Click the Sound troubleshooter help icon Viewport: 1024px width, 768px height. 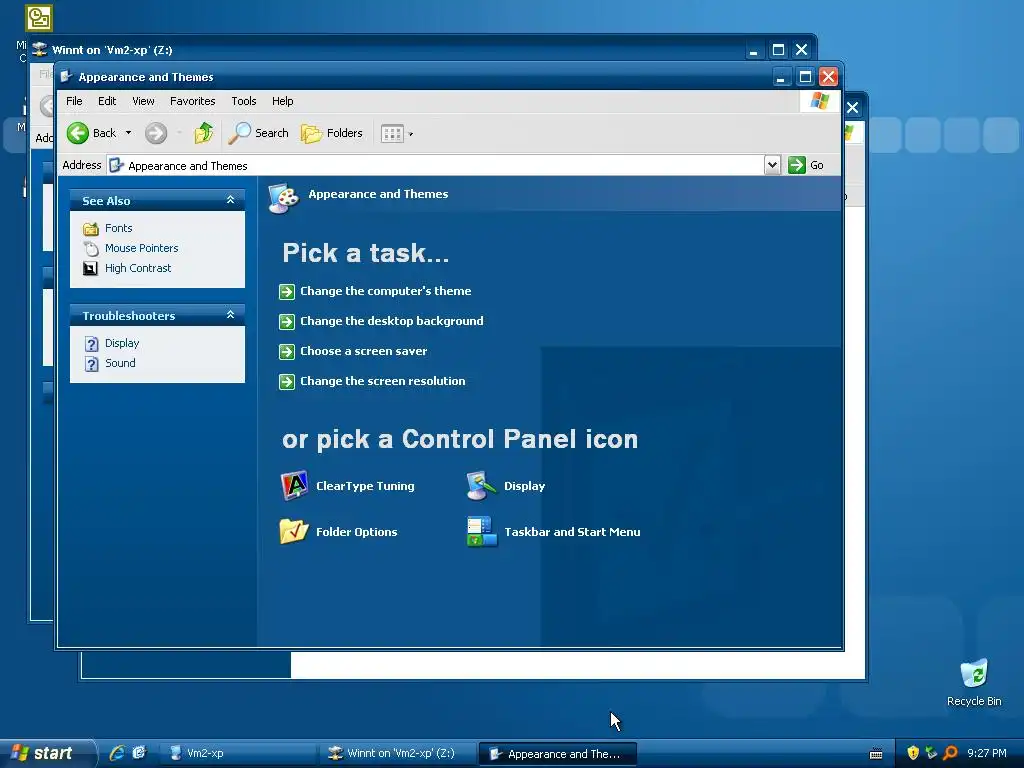91,364
